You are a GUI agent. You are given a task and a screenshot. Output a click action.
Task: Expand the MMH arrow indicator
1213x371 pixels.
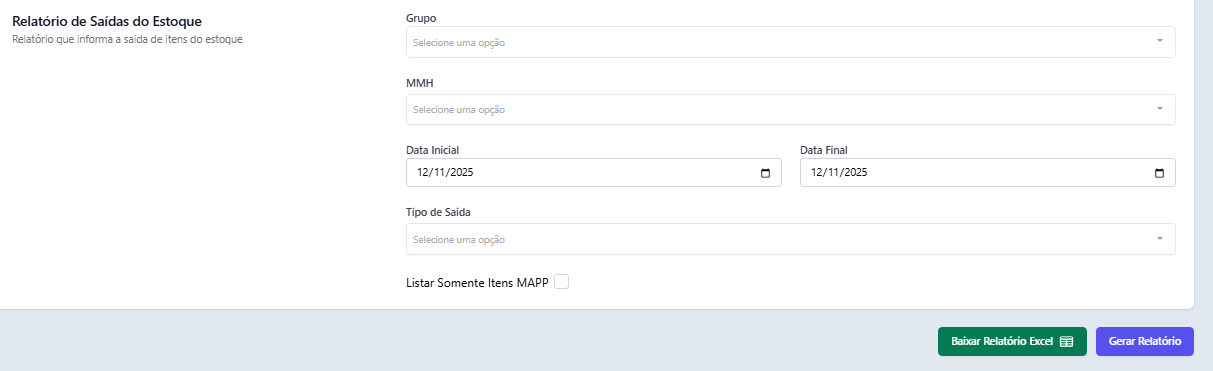[x=1160, y=109]
